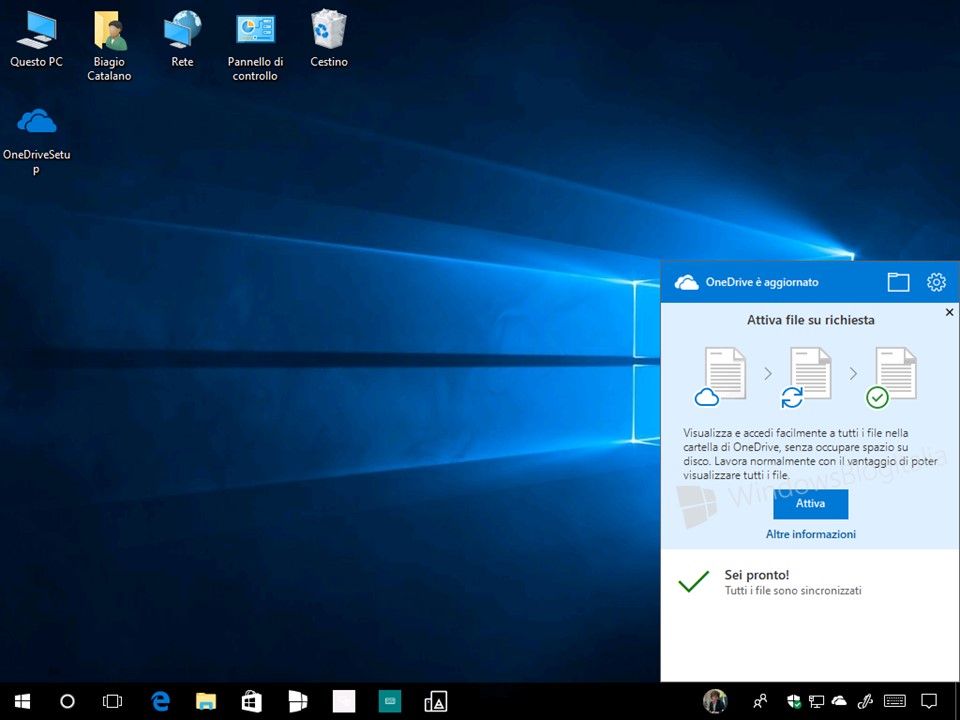Open Cortana circle on the taskbar

67,701
